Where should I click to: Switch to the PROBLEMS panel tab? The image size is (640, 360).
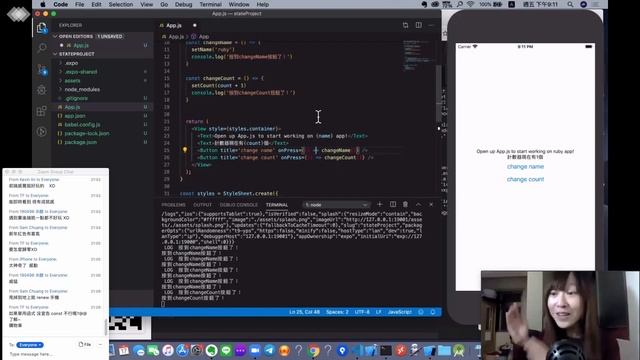coord(173,205)
